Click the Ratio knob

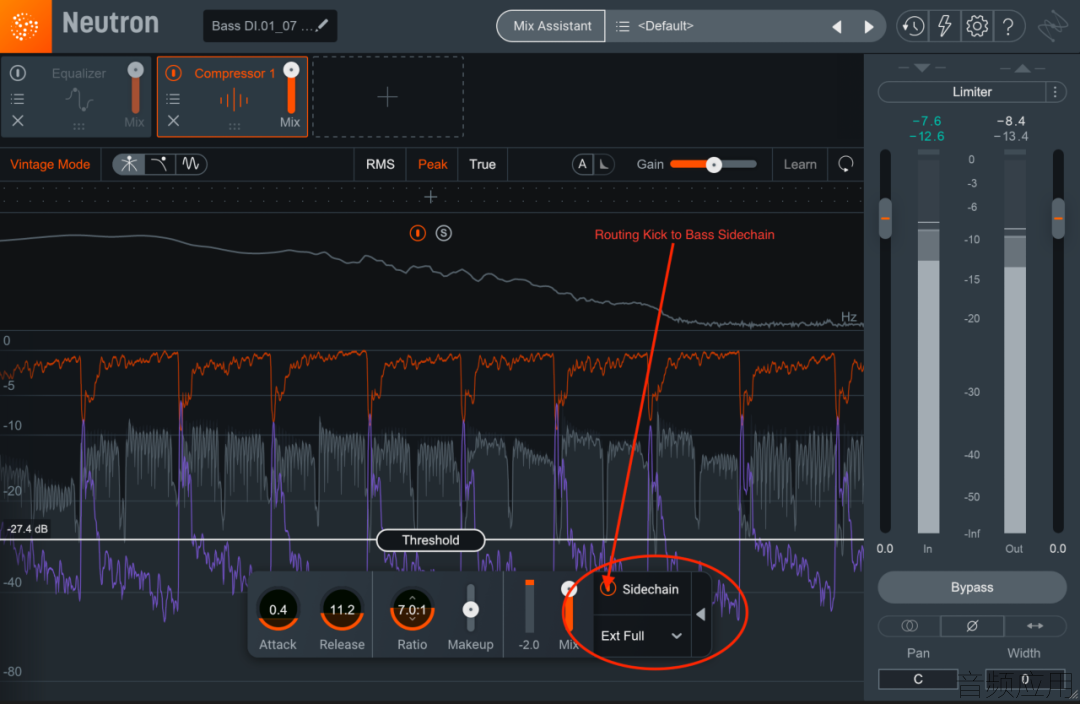click(412, 610)
